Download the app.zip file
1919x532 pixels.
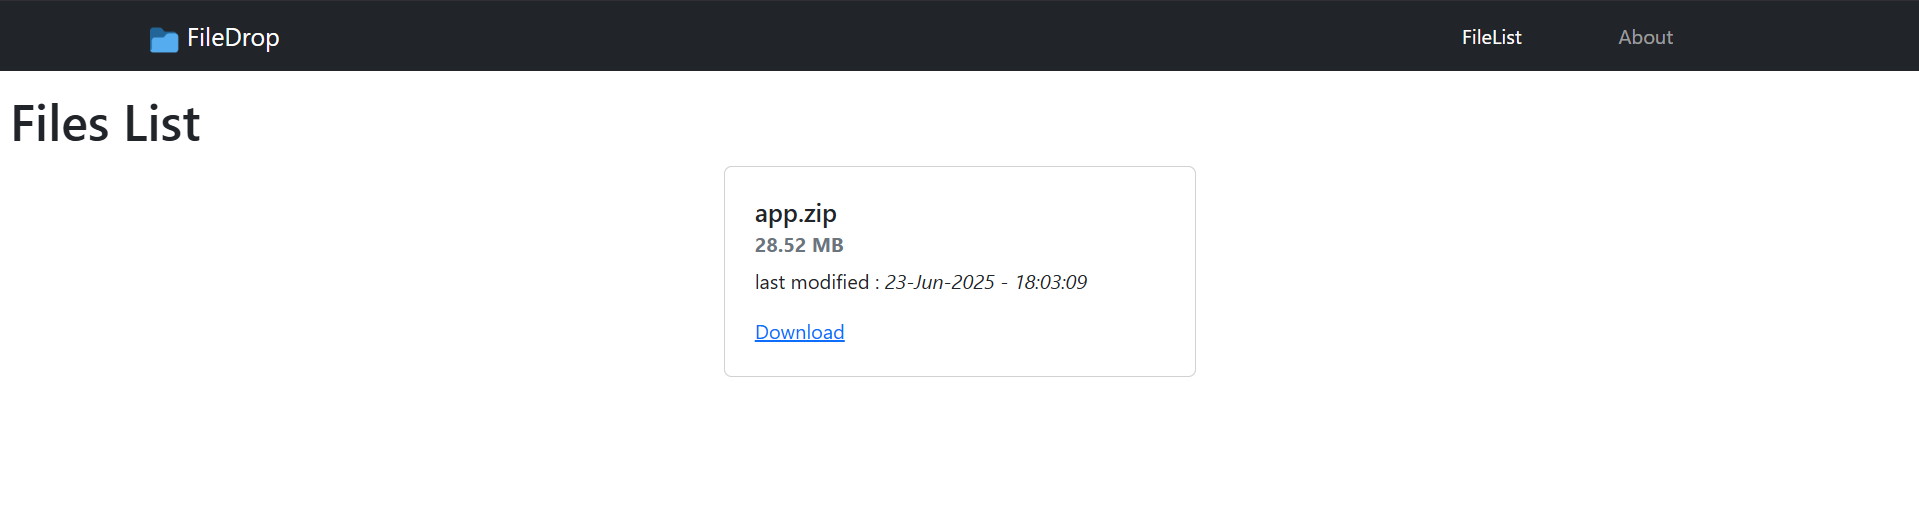(x=799, y=332)
